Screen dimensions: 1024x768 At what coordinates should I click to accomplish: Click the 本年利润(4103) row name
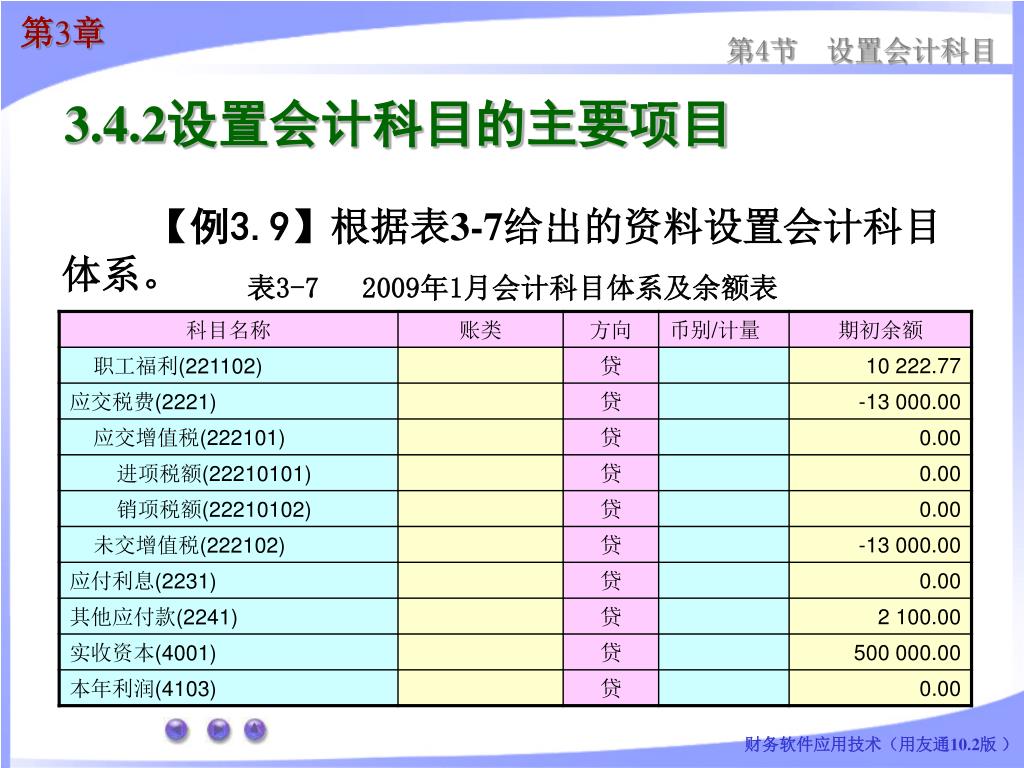pos(143,688)
